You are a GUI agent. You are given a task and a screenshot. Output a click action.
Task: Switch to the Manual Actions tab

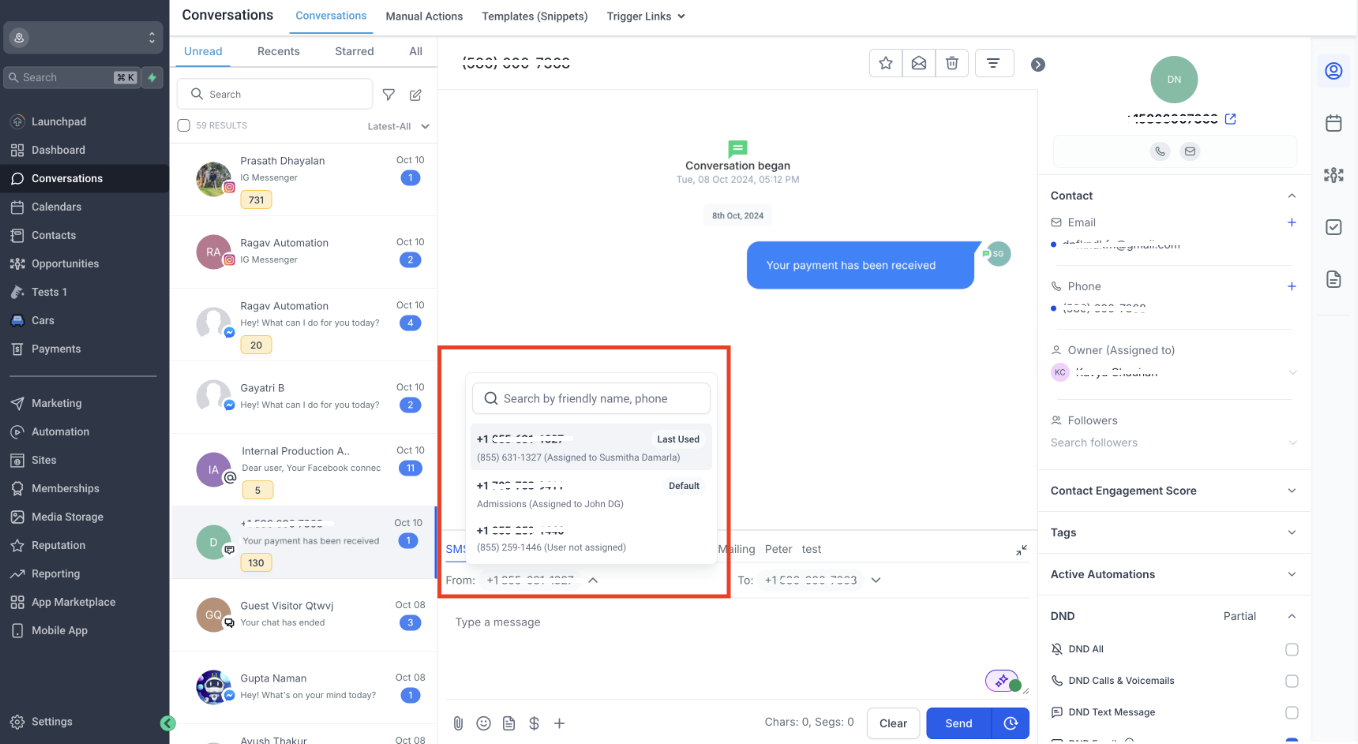[x=424, y=16]
